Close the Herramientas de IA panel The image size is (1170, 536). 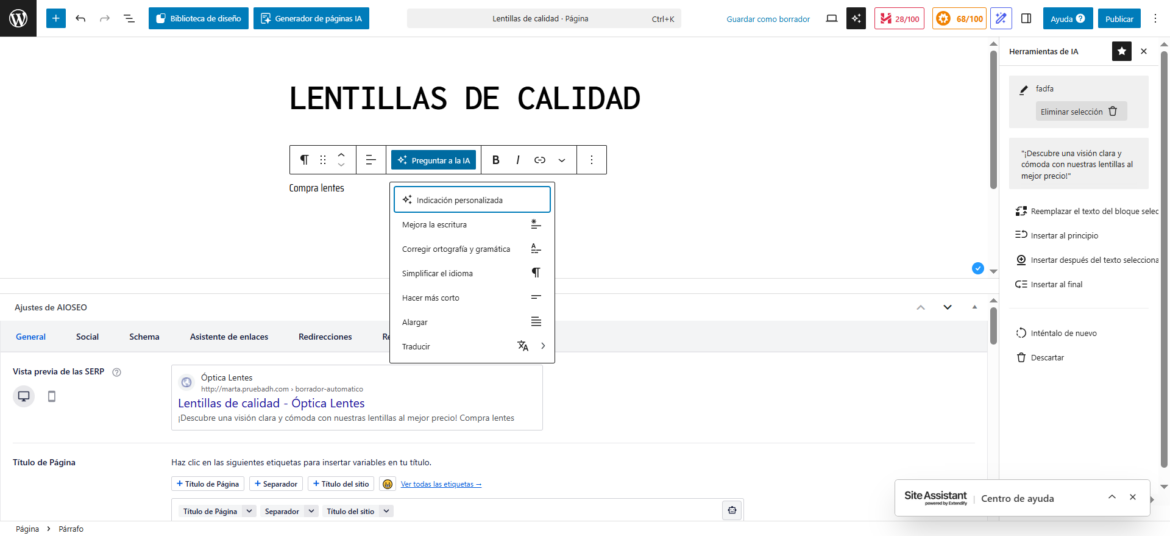[1144, 51]
